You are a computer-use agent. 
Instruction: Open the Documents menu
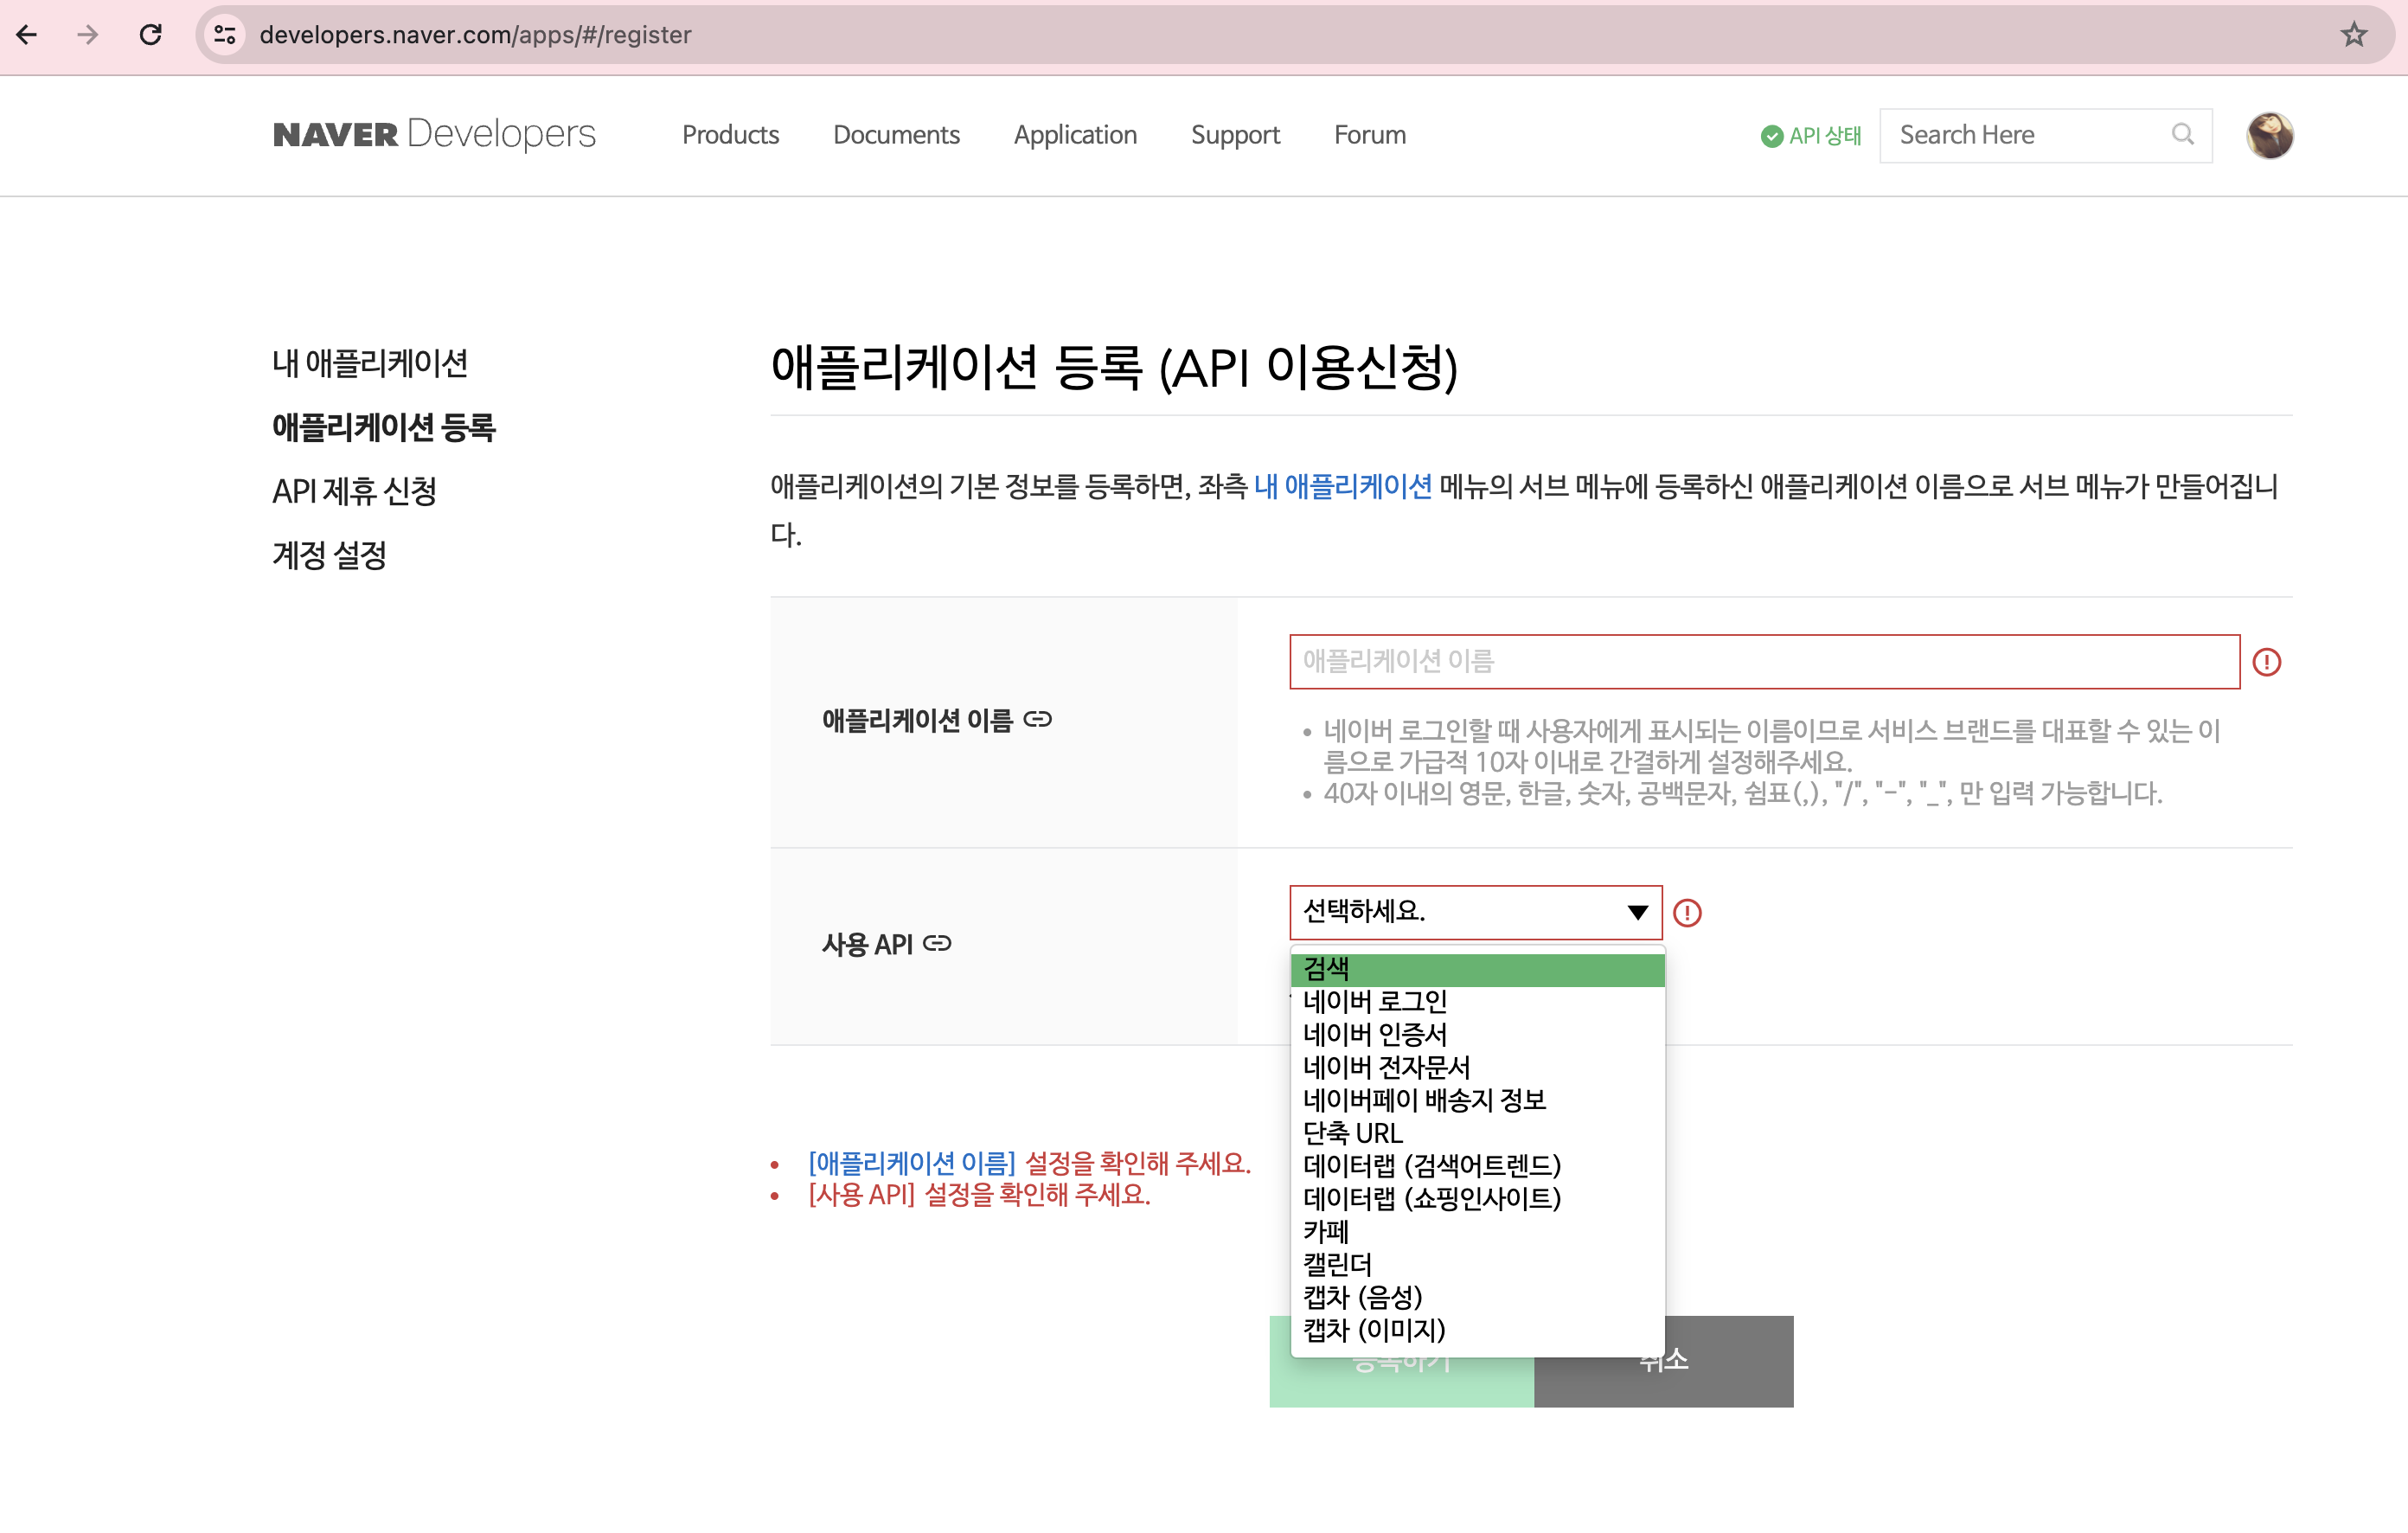click(x=896, y=135)
